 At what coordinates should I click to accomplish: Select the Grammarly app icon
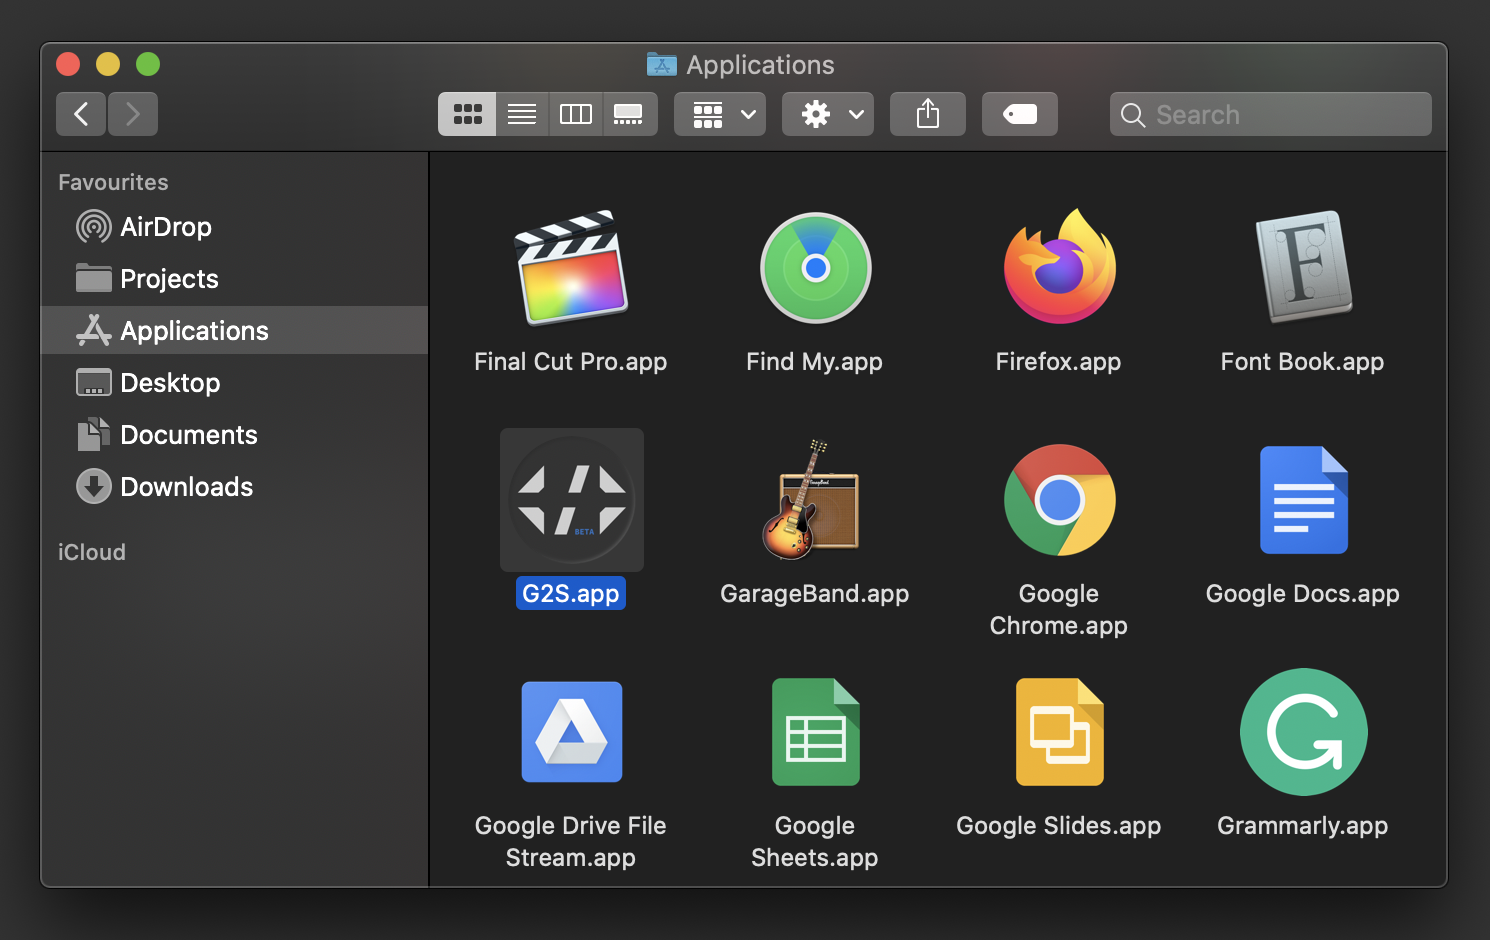point(1303,731)
